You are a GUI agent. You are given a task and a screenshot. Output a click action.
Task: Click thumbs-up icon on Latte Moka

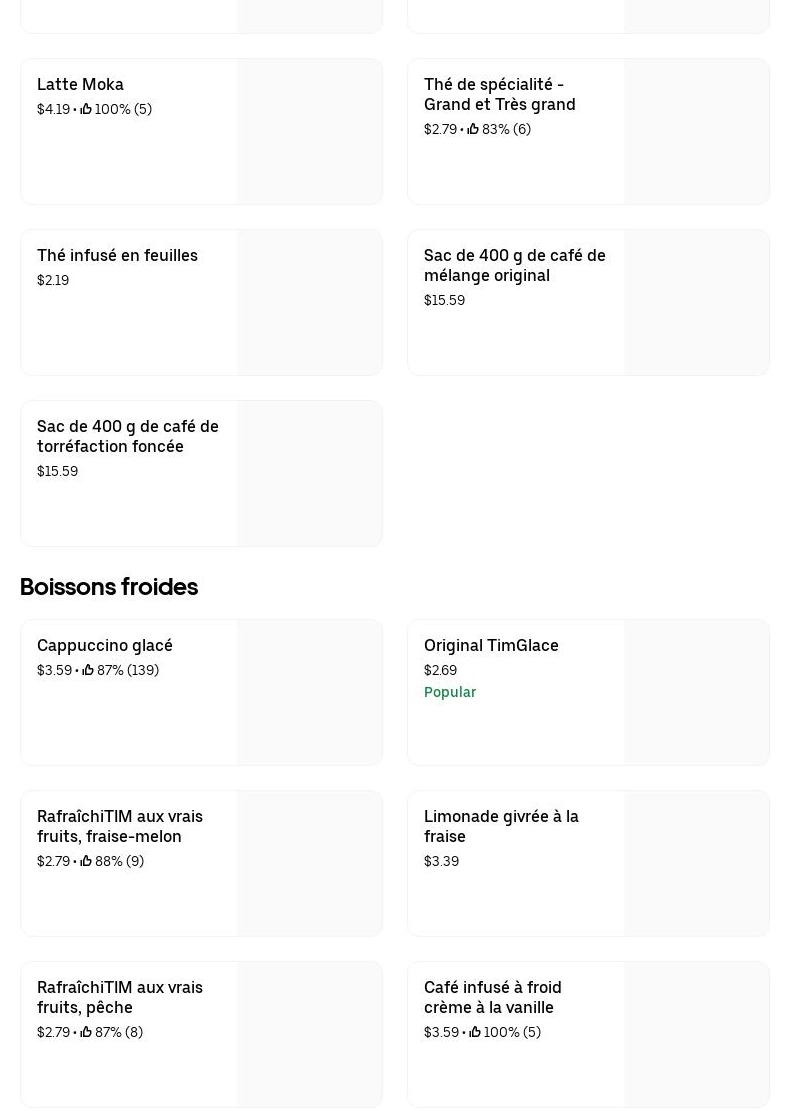[86, 109]
